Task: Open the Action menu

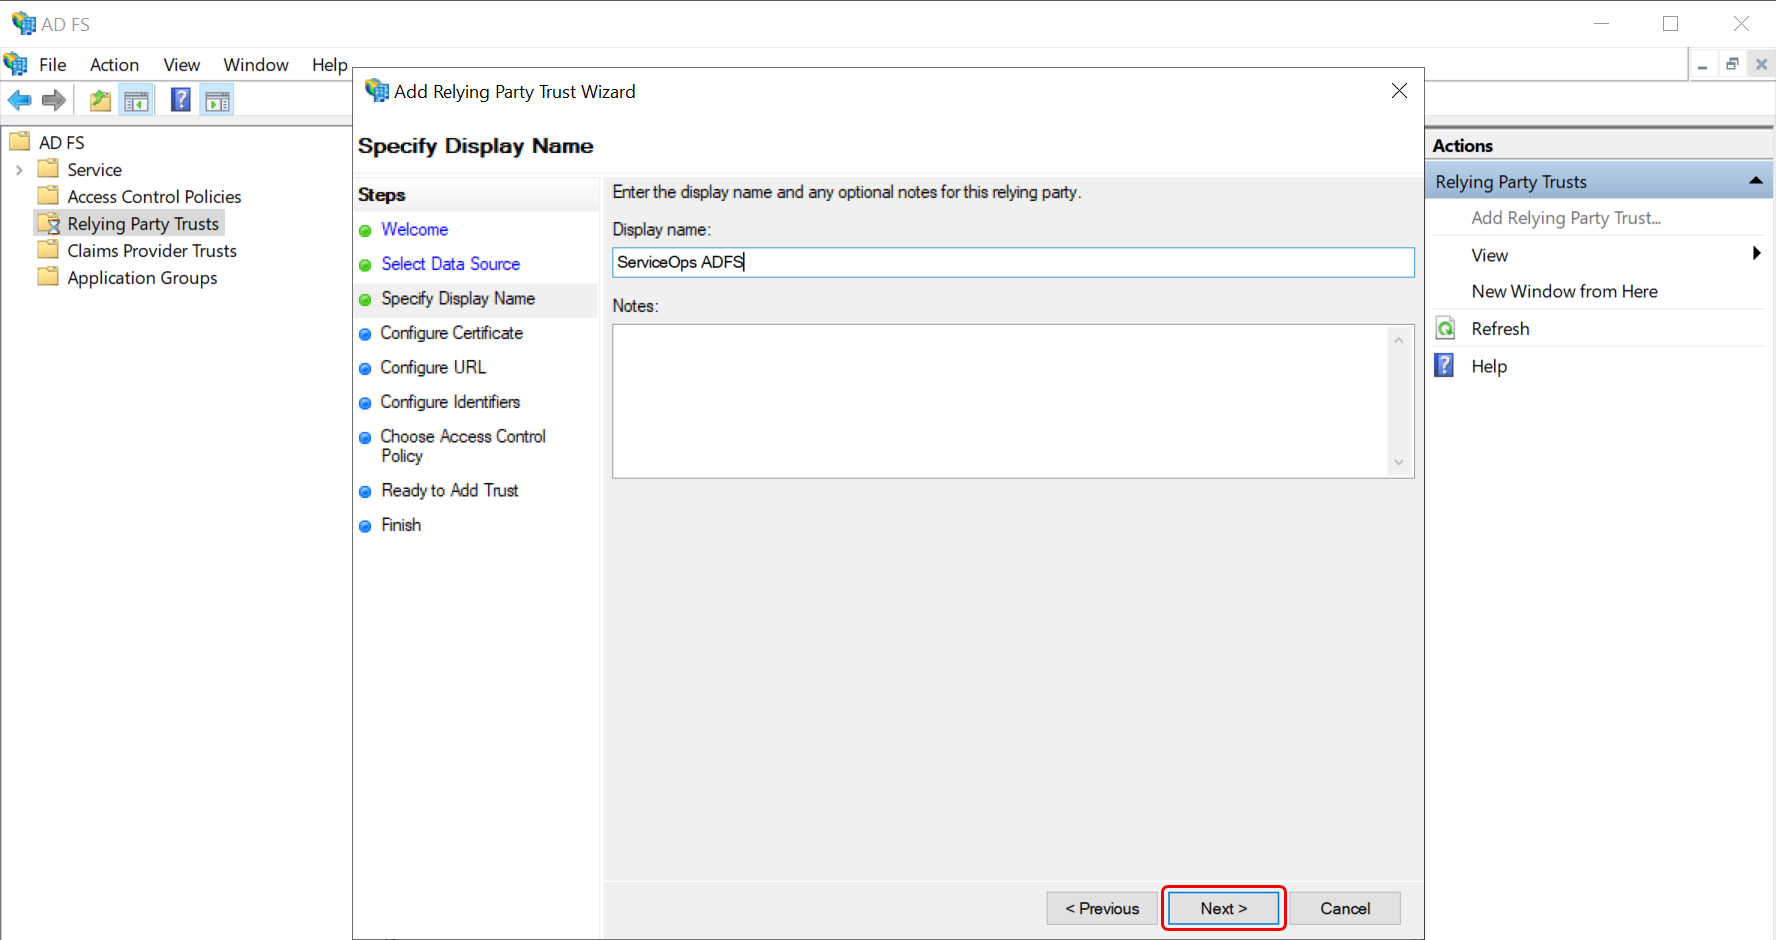Action: point(114,65)
